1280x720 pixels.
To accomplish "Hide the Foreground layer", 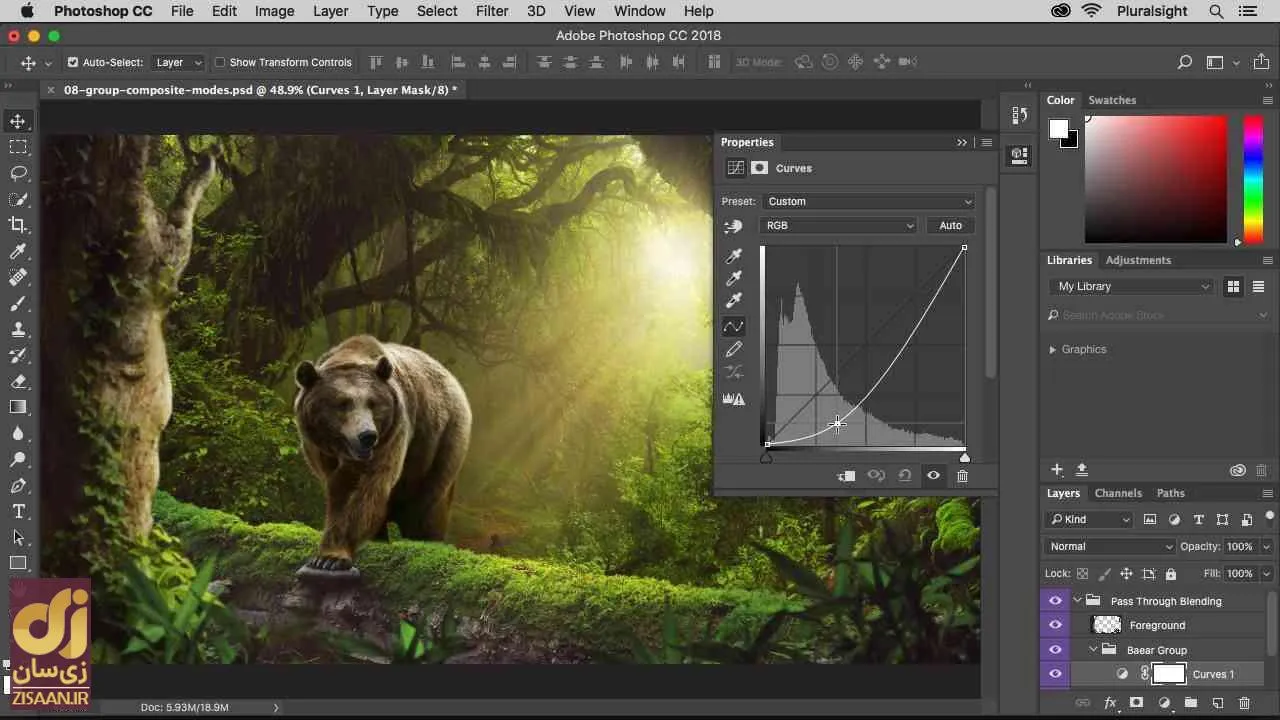I will [x=1055, y=625].
